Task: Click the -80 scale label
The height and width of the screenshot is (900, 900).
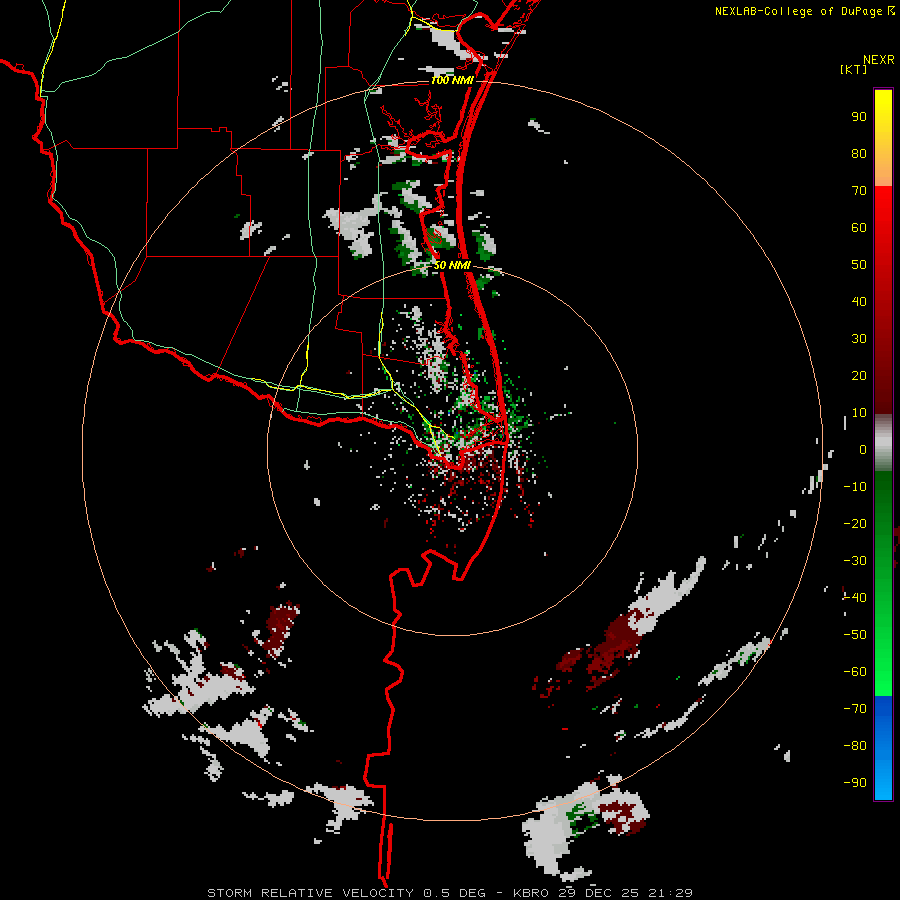Action: point(855,746)
